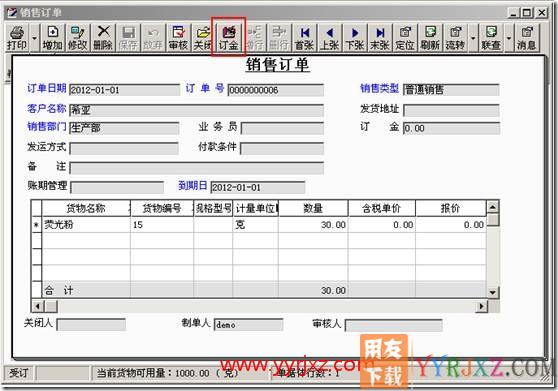The width and height of the screenshot is (558, 391).
Task: Click the table's scroll right arrow
Action: pyautogui.click(x=481, y=306)
